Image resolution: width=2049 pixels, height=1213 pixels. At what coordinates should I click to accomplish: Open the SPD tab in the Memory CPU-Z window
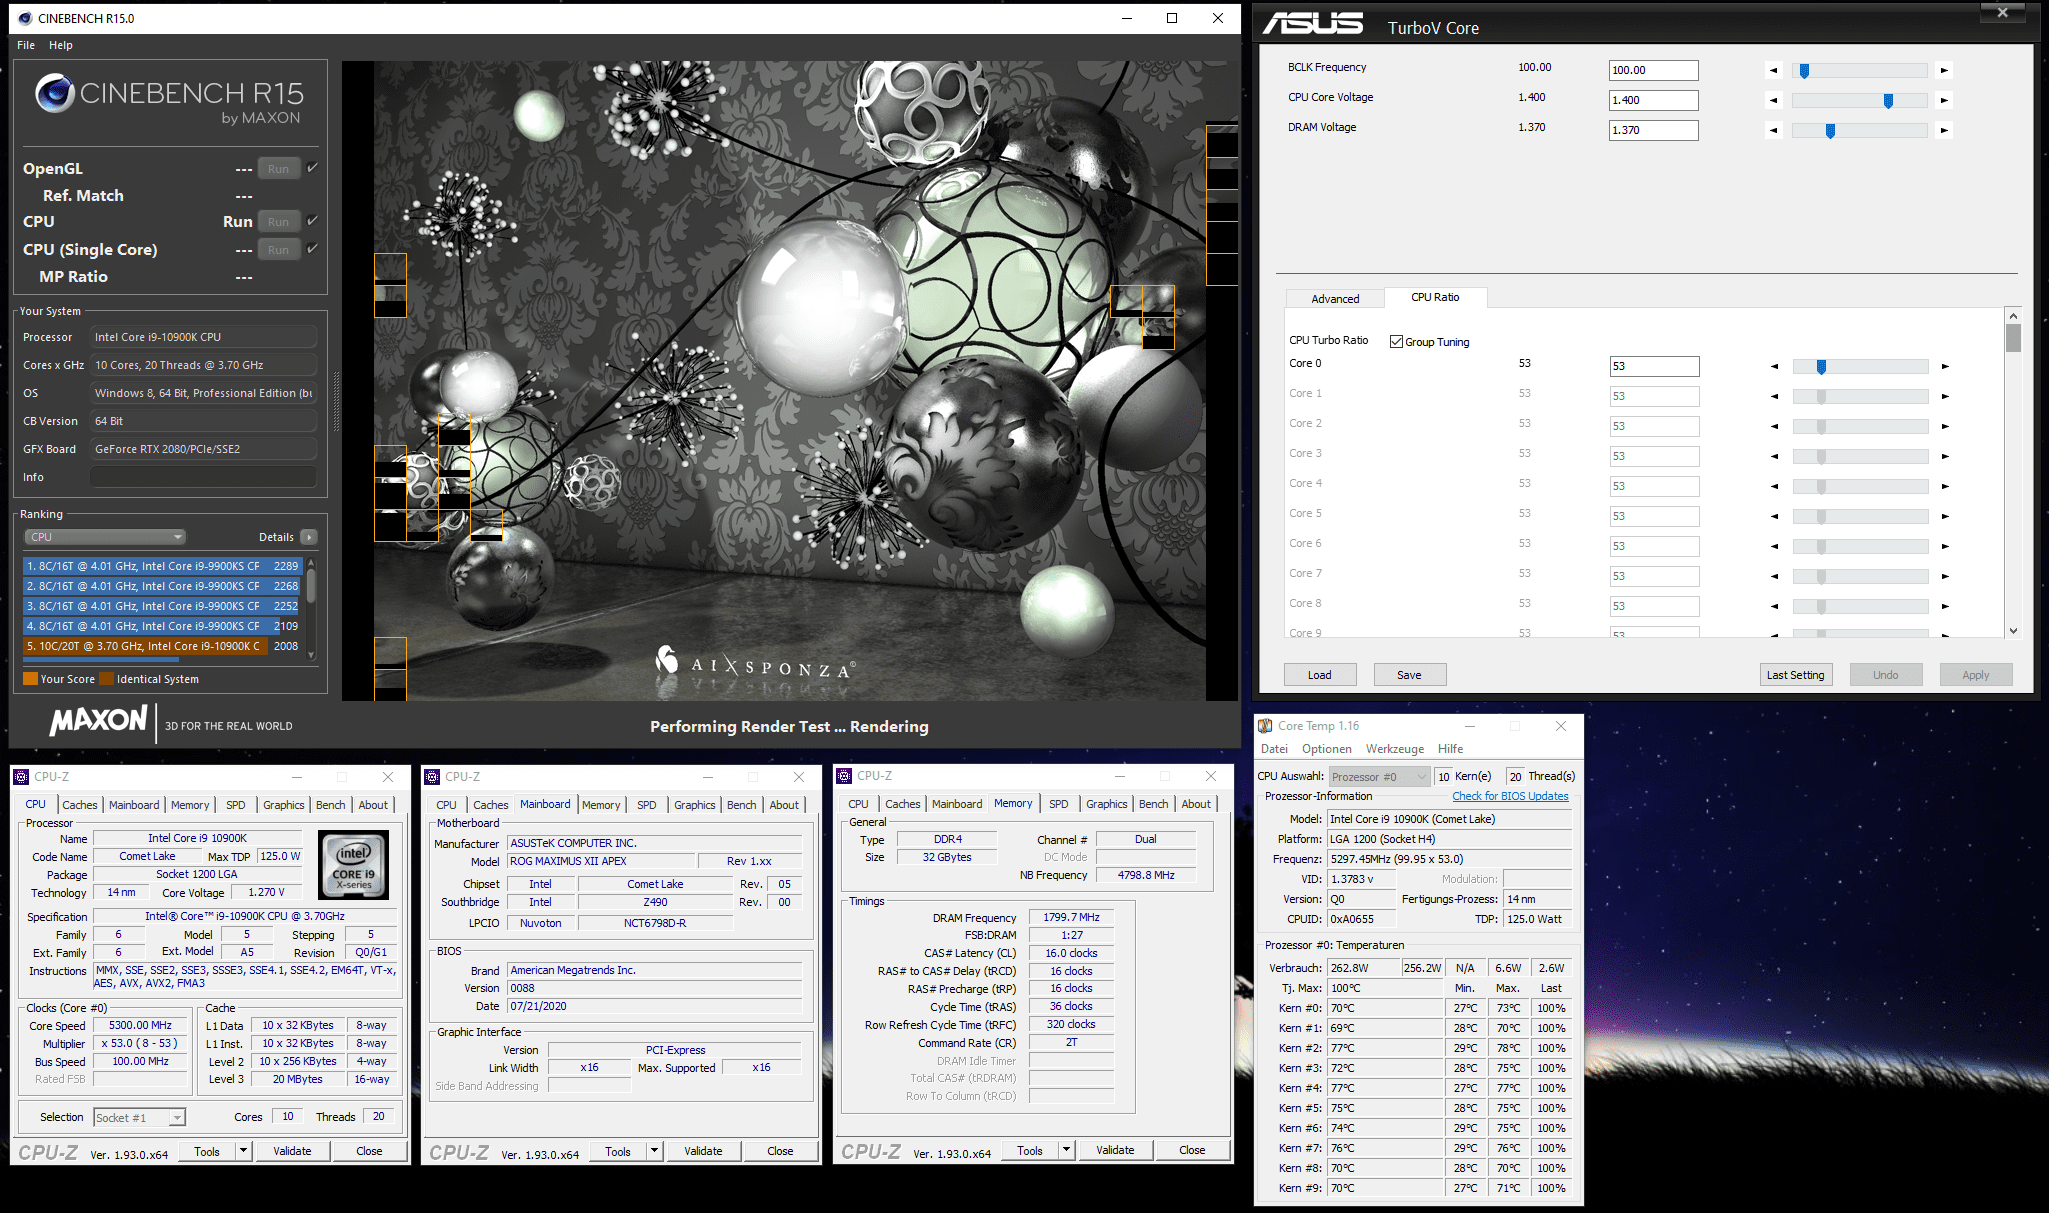pyautogui.click(x=1059, y=804)
